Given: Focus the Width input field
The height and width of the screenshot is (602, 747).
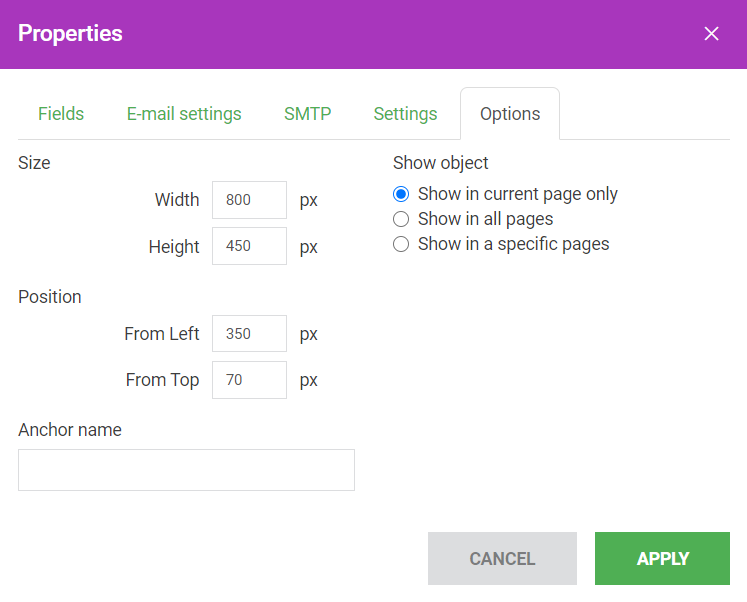Looking at the screenshot, I should [249, 200].
